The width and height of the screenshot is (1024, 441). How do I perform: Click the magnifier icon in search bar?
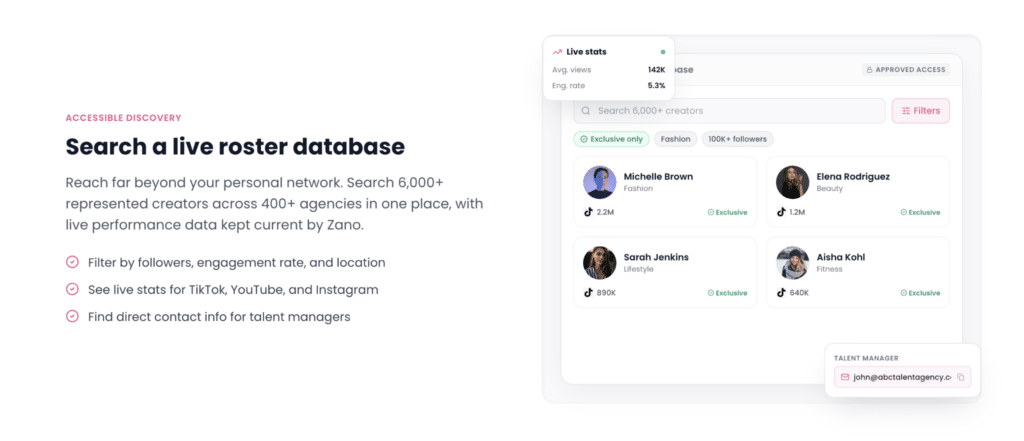pos(586,111)
